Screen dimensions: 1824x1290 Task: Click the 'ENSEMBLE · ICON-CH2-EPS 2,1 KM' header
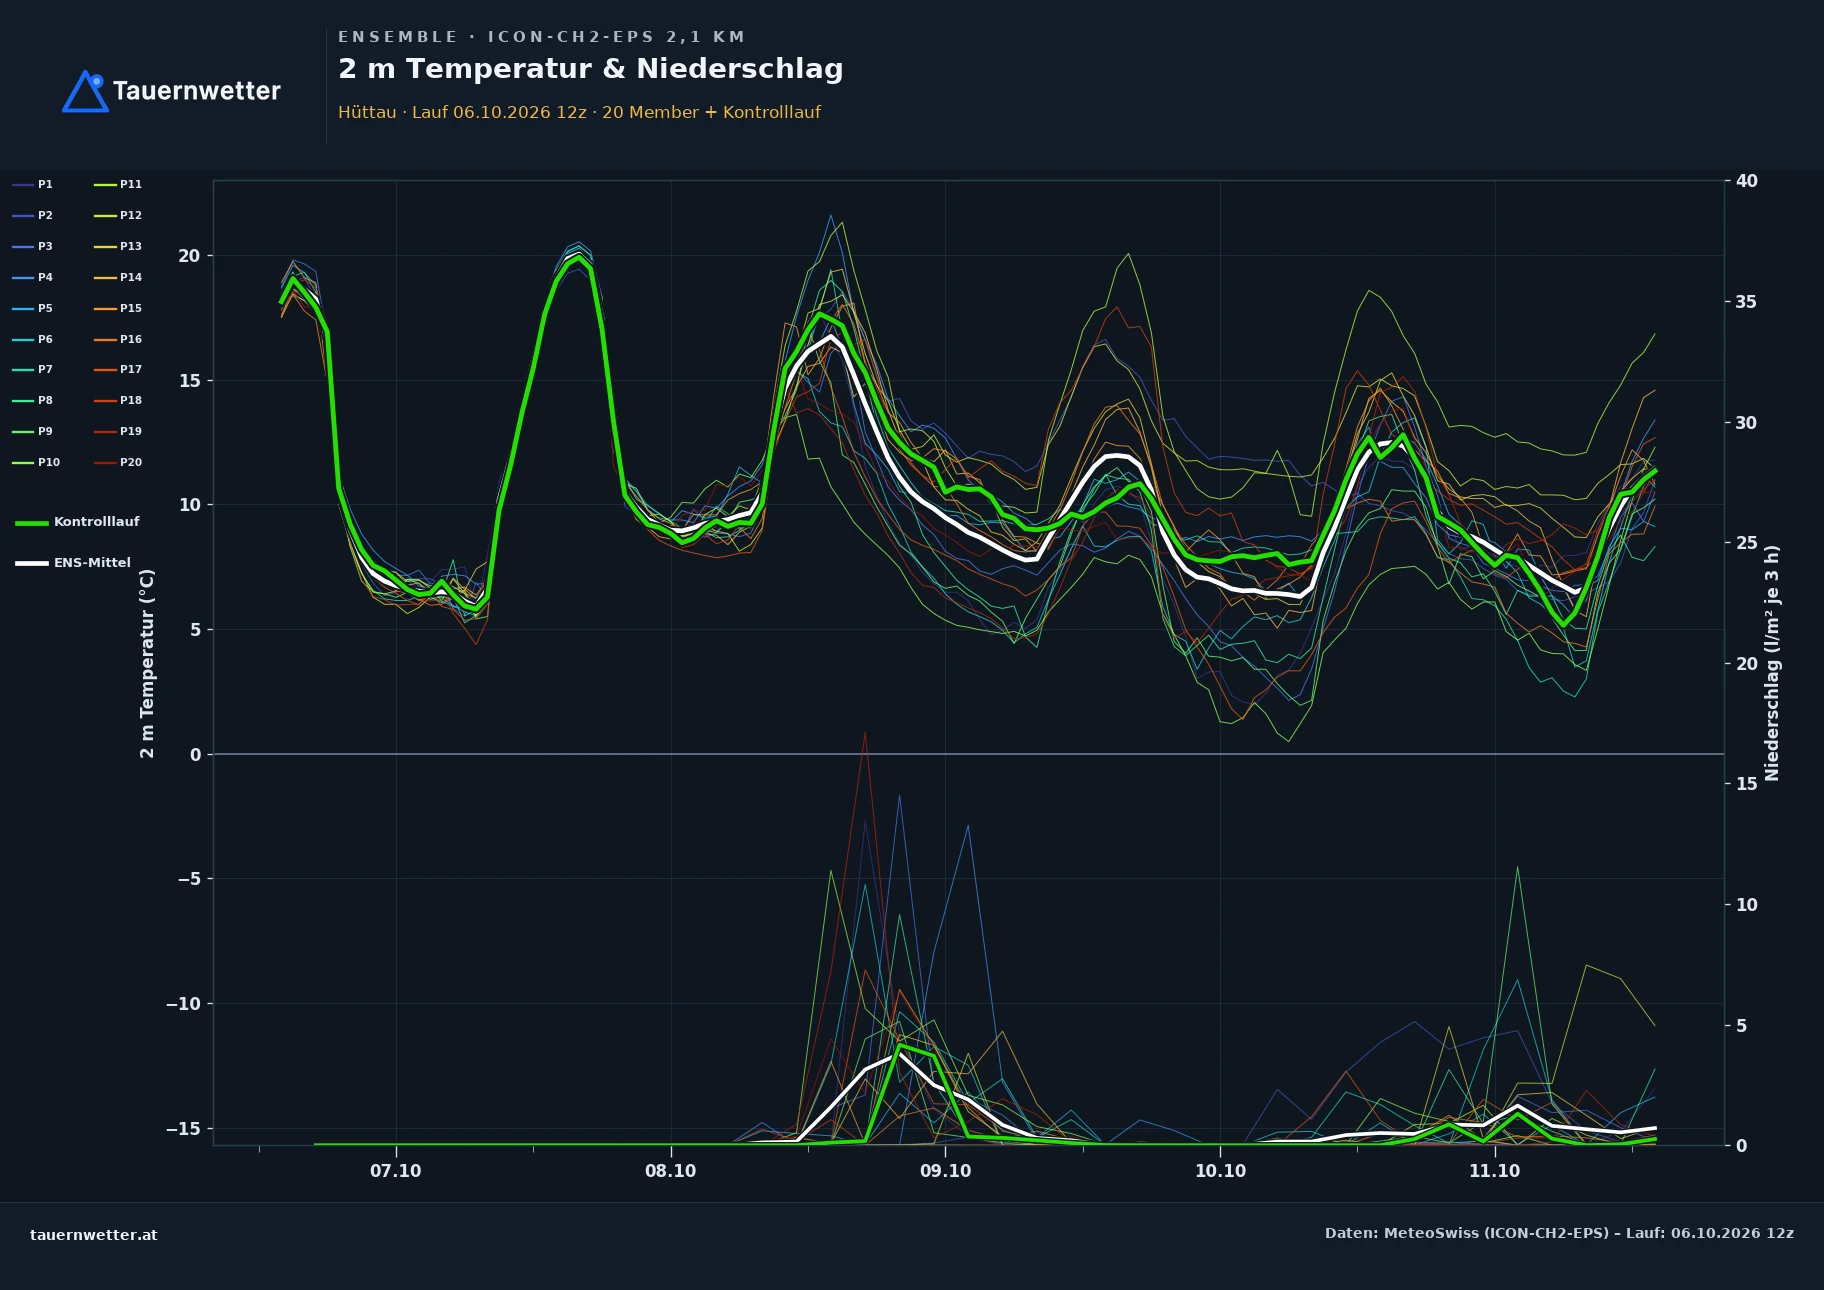[542, 37]
